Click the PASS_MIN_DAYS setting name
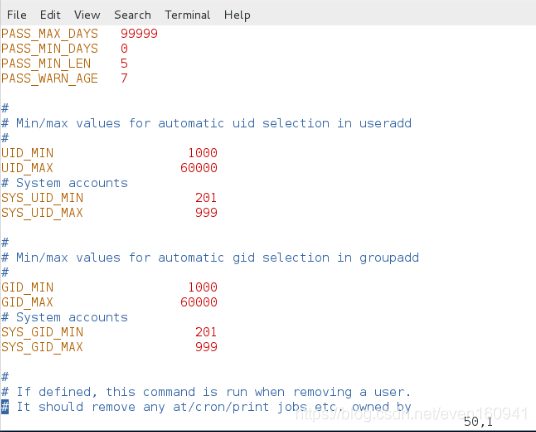 click(x=50, y=49)
